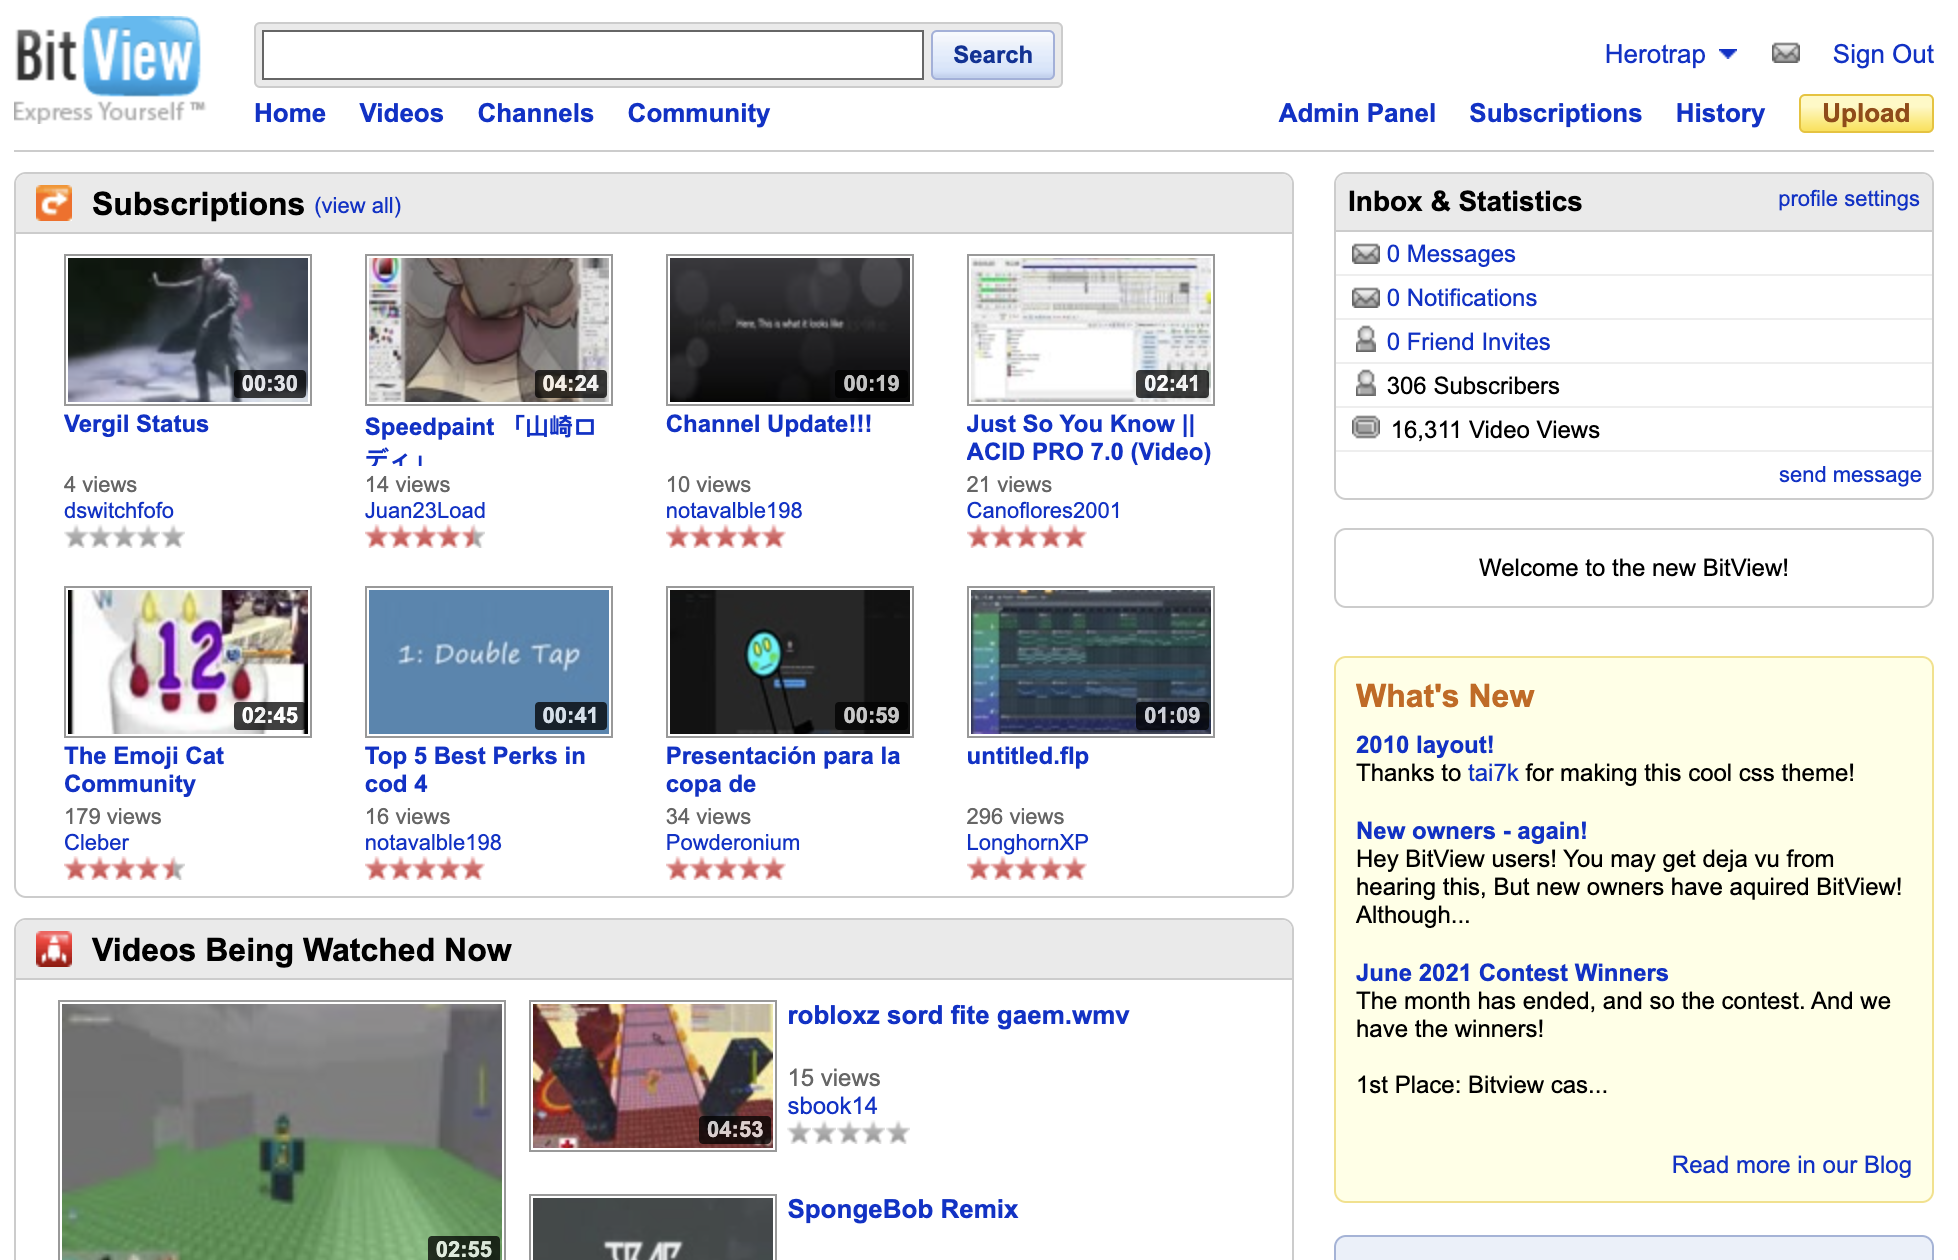Image resolution: width=1958 pixels, height=1260 pixels.
Task: Click the red Videos Being Watched Now icon
Action: click(54, 949)
